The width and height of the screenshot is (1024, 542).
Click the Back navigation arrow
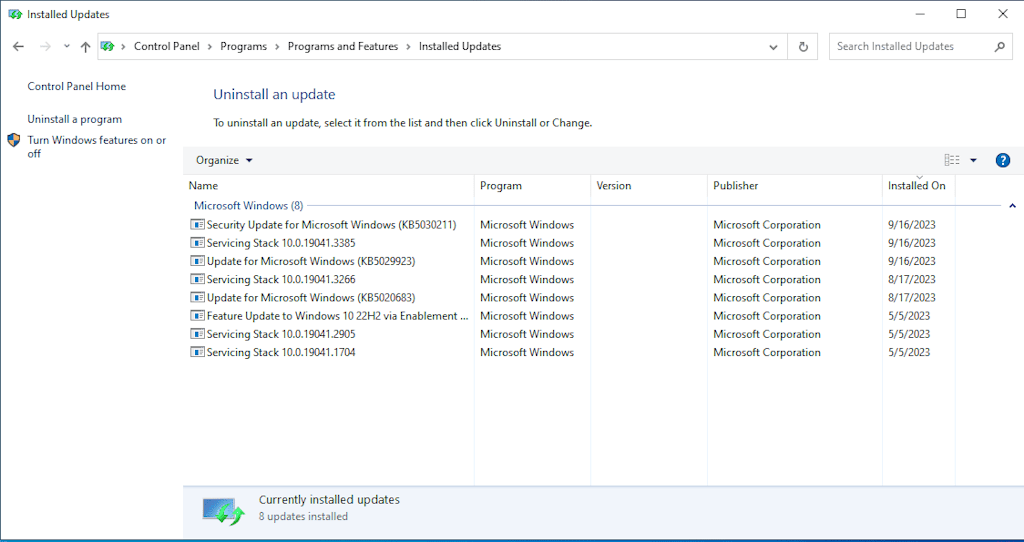click(x=18, y=46)
